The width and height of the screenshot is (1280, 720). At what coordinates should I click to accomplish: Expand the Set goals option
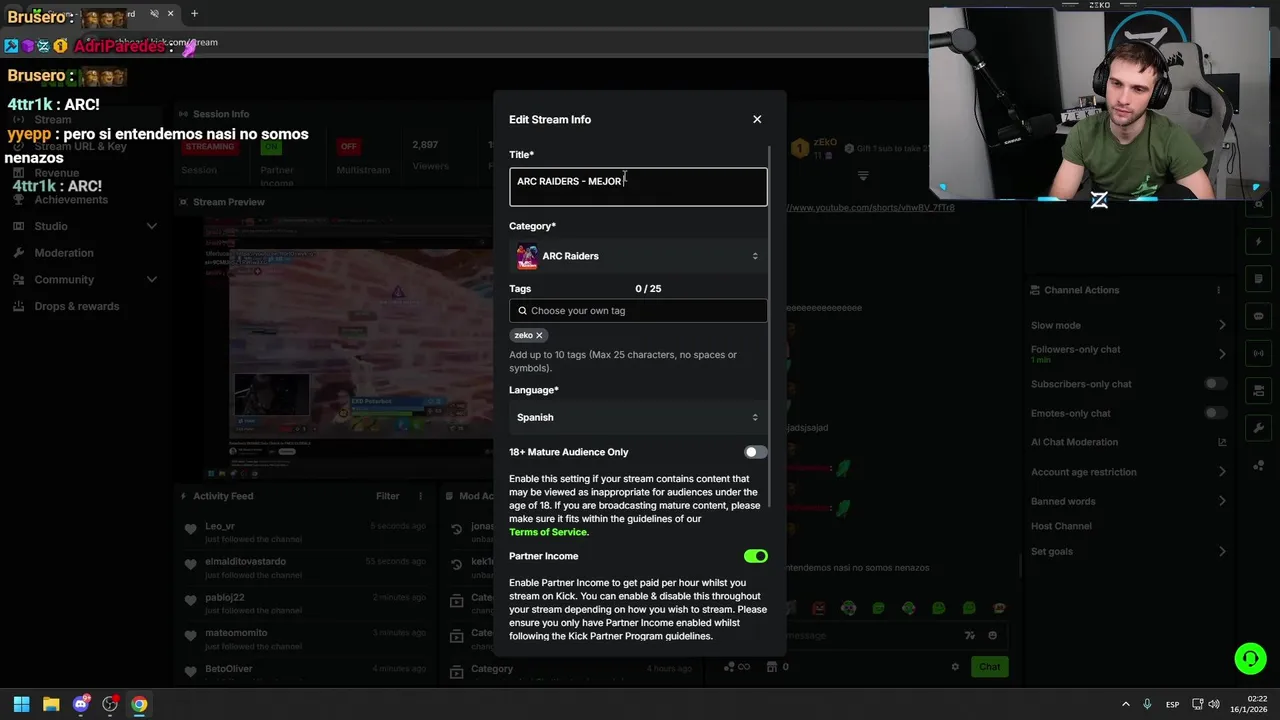1222,551
